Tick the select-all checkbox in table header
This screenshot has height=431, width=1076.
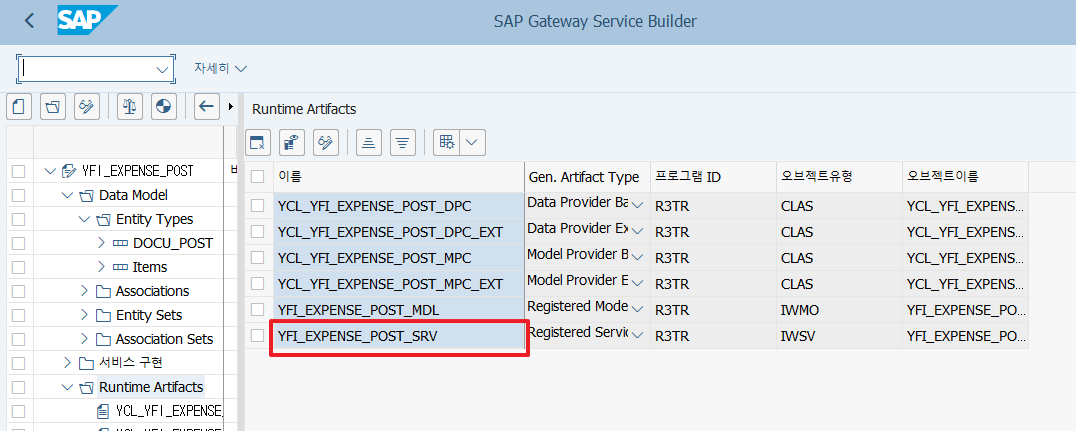[x=257, y=177]
